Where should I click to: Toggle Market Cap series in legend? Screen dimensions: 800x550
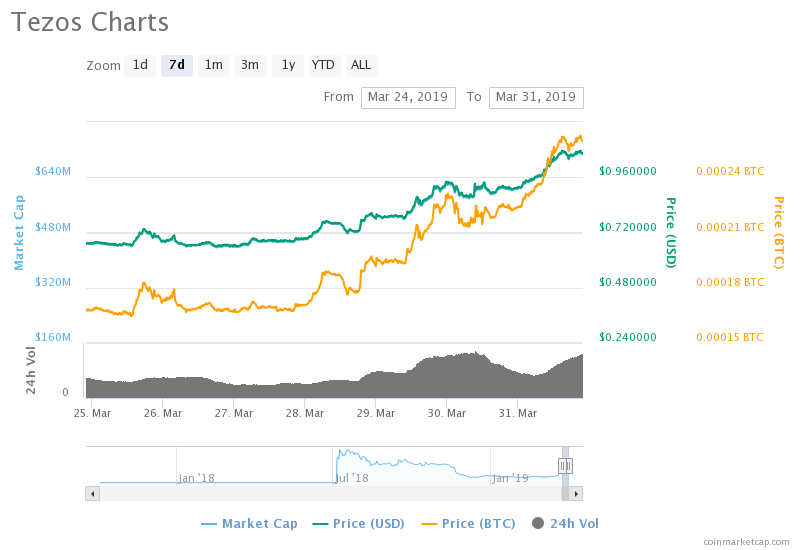tap(259, 523)
